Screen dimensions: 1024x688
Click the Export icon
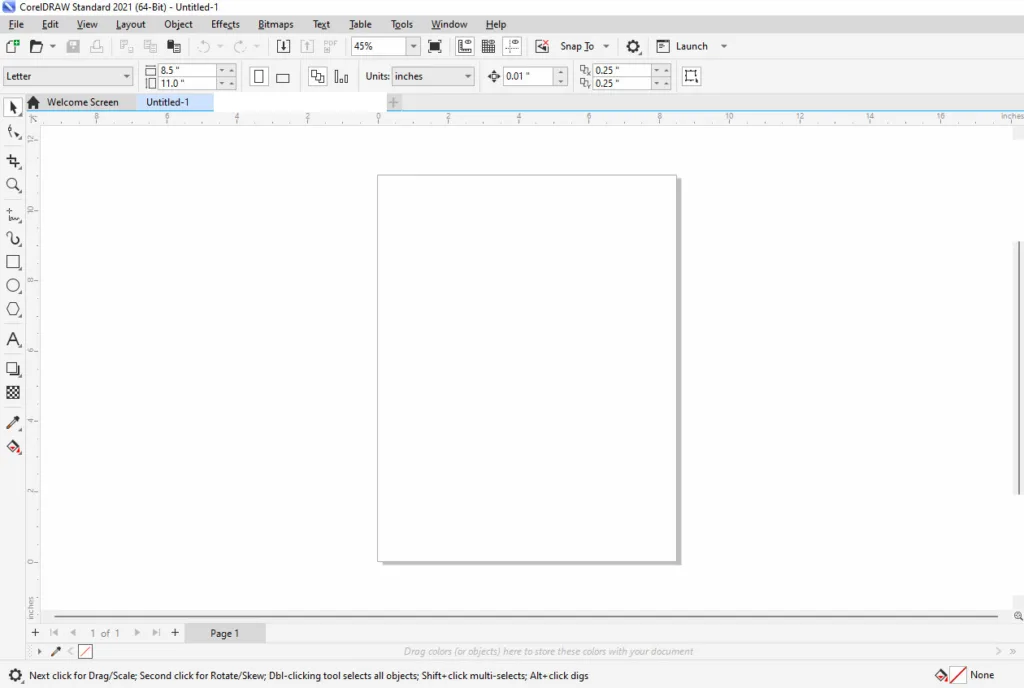pos(307,46)
